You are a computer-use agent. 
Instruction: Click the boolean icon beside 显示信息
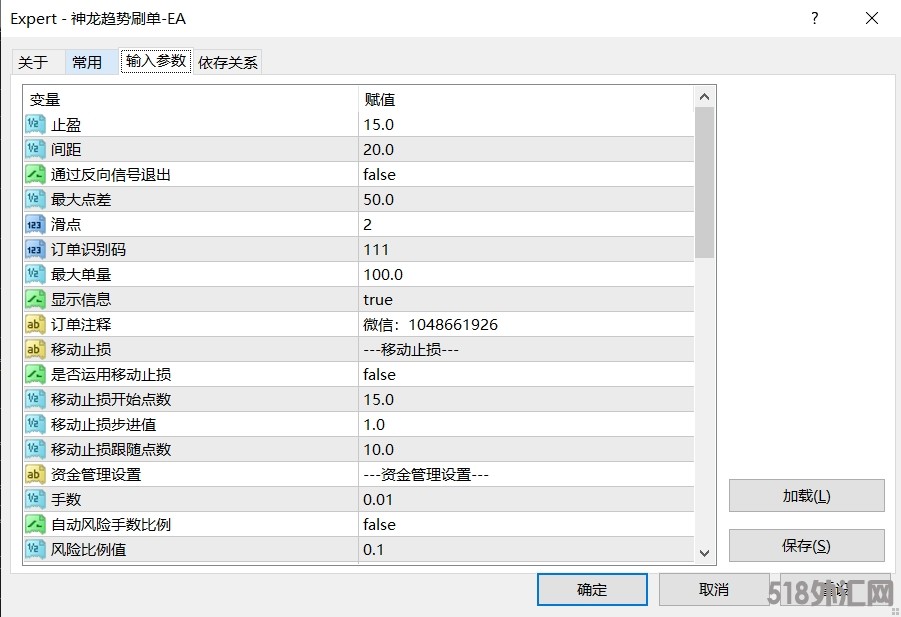35,300
